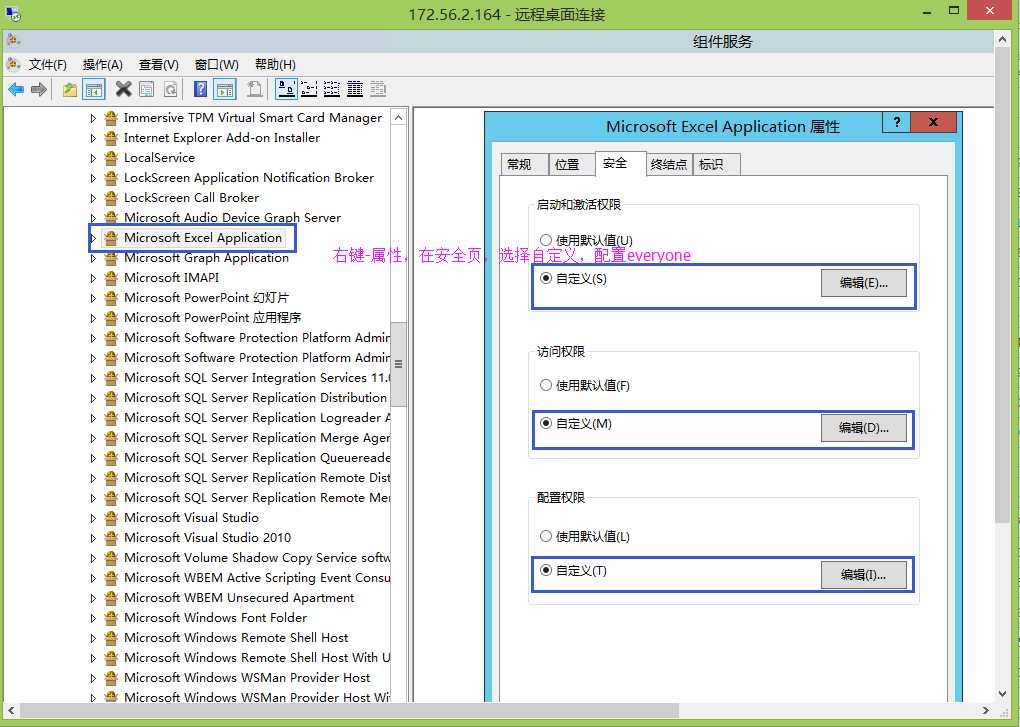Select 自定义(T) radio button
Image resolution: width=1020 pixels, height=727 pixels.
click(x=546, y=570)
